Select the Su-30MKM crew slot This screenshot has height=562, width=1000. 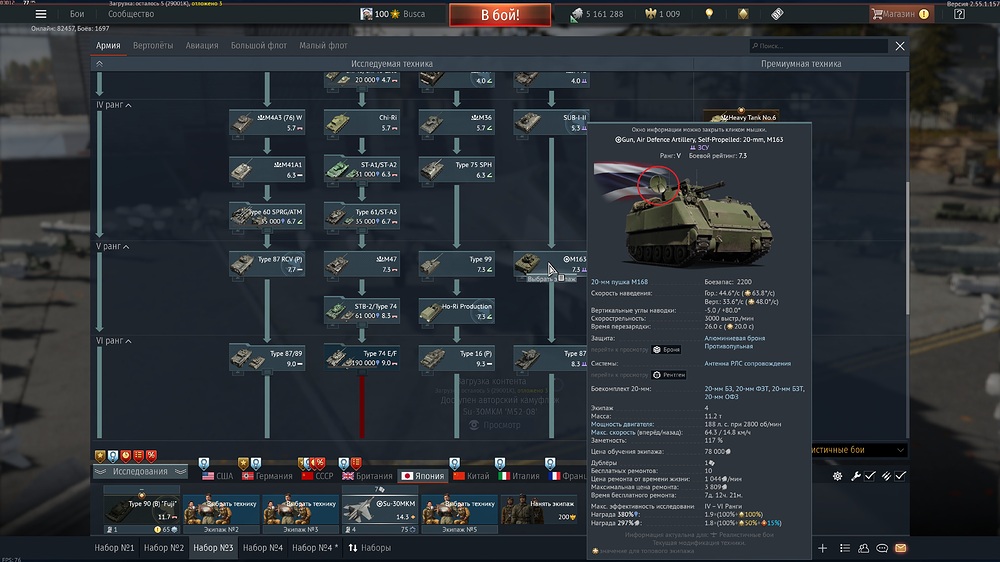[379, 510]
